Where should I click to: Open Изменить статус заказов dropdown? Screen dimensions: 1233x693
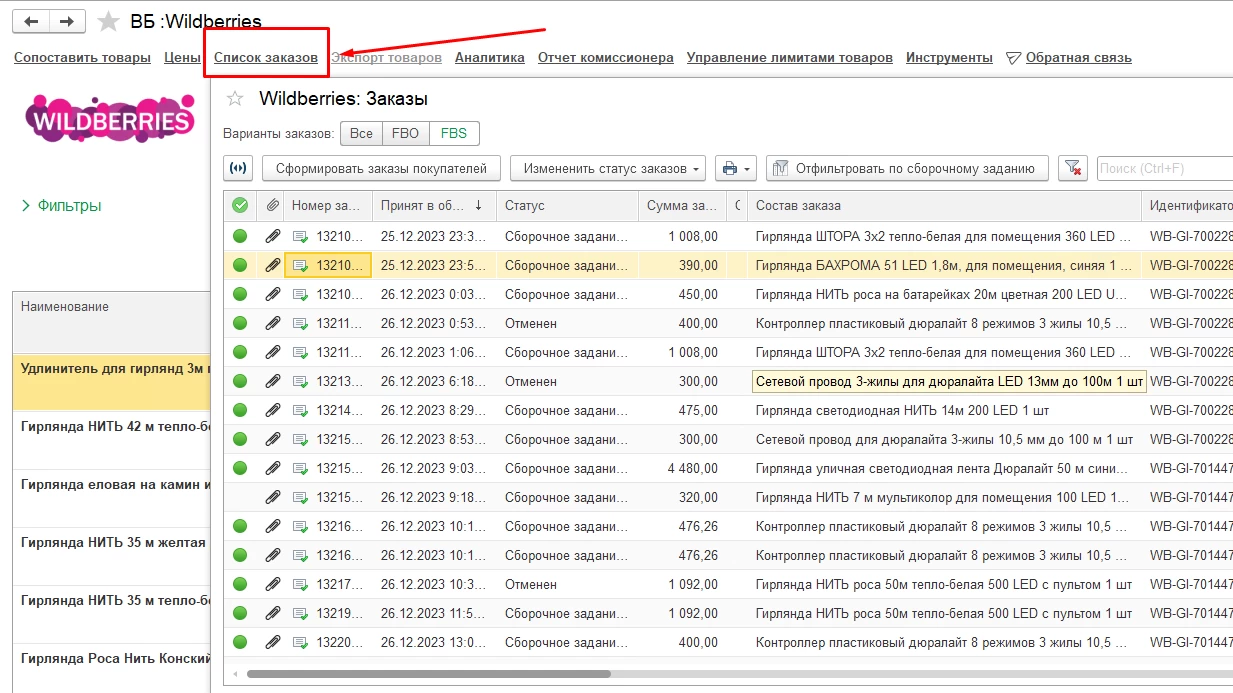coord(607,168)
